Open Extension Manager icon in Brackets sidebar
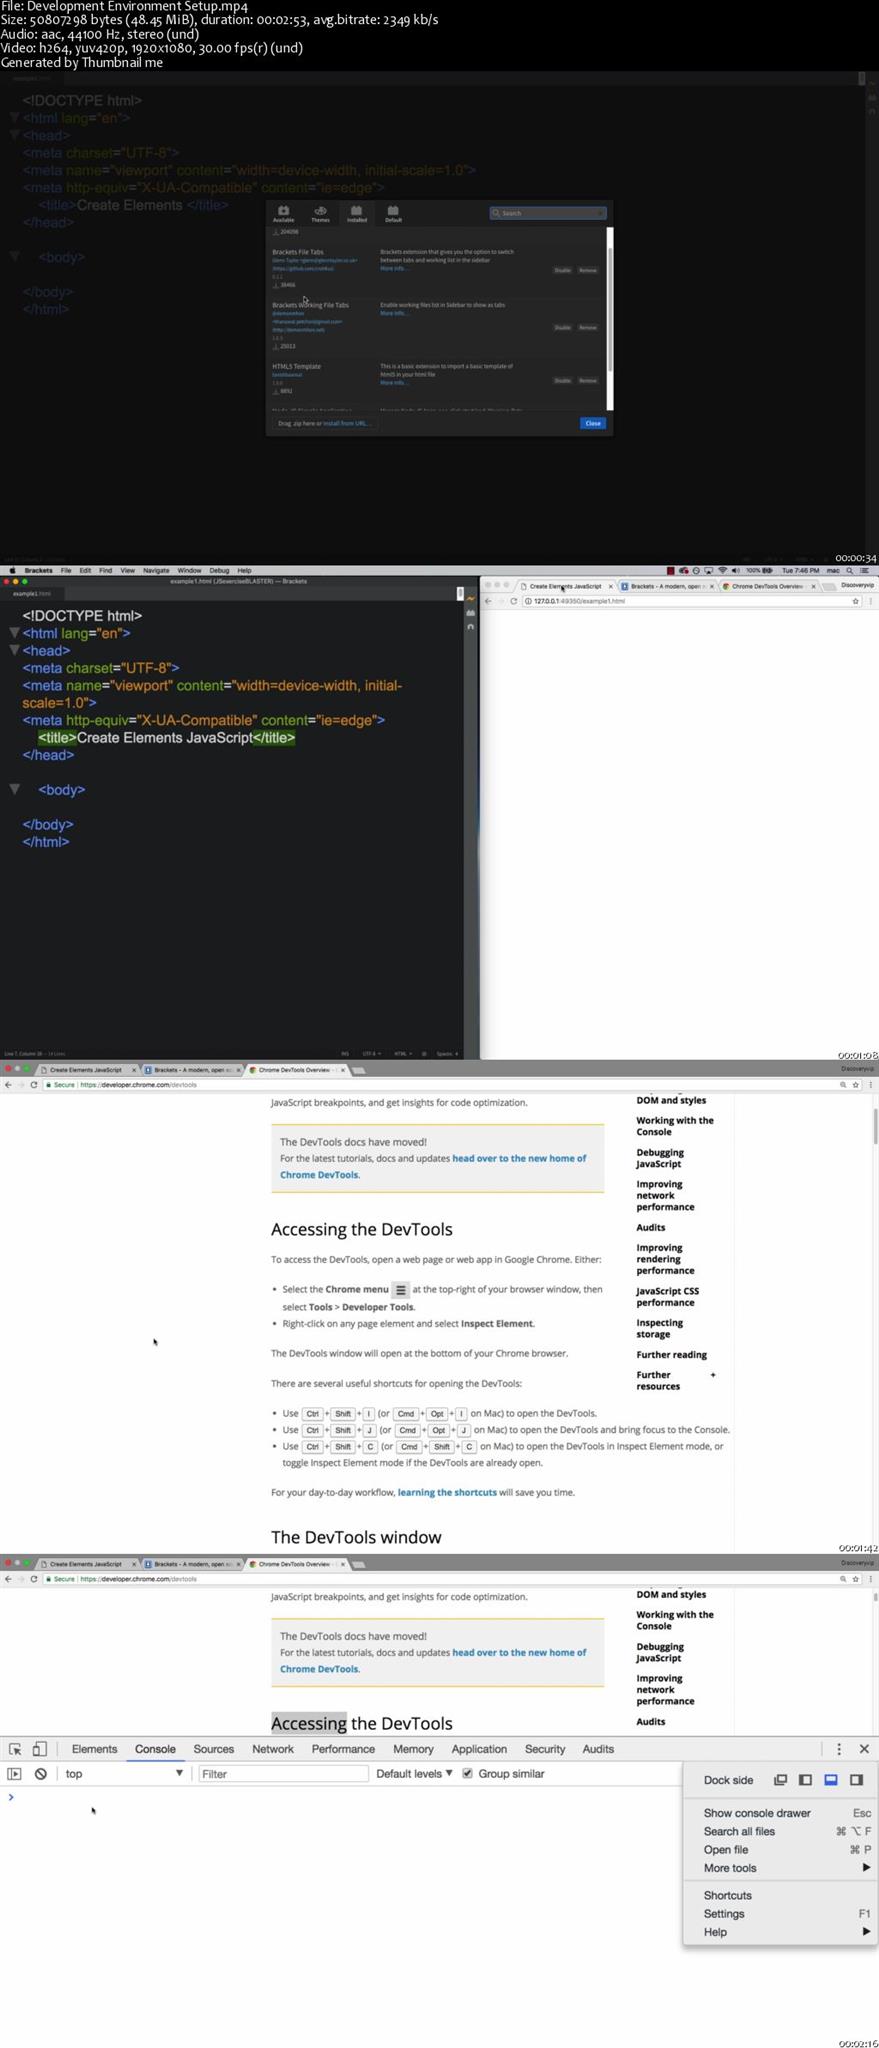The image size is (879, 2048). (470, 613)
